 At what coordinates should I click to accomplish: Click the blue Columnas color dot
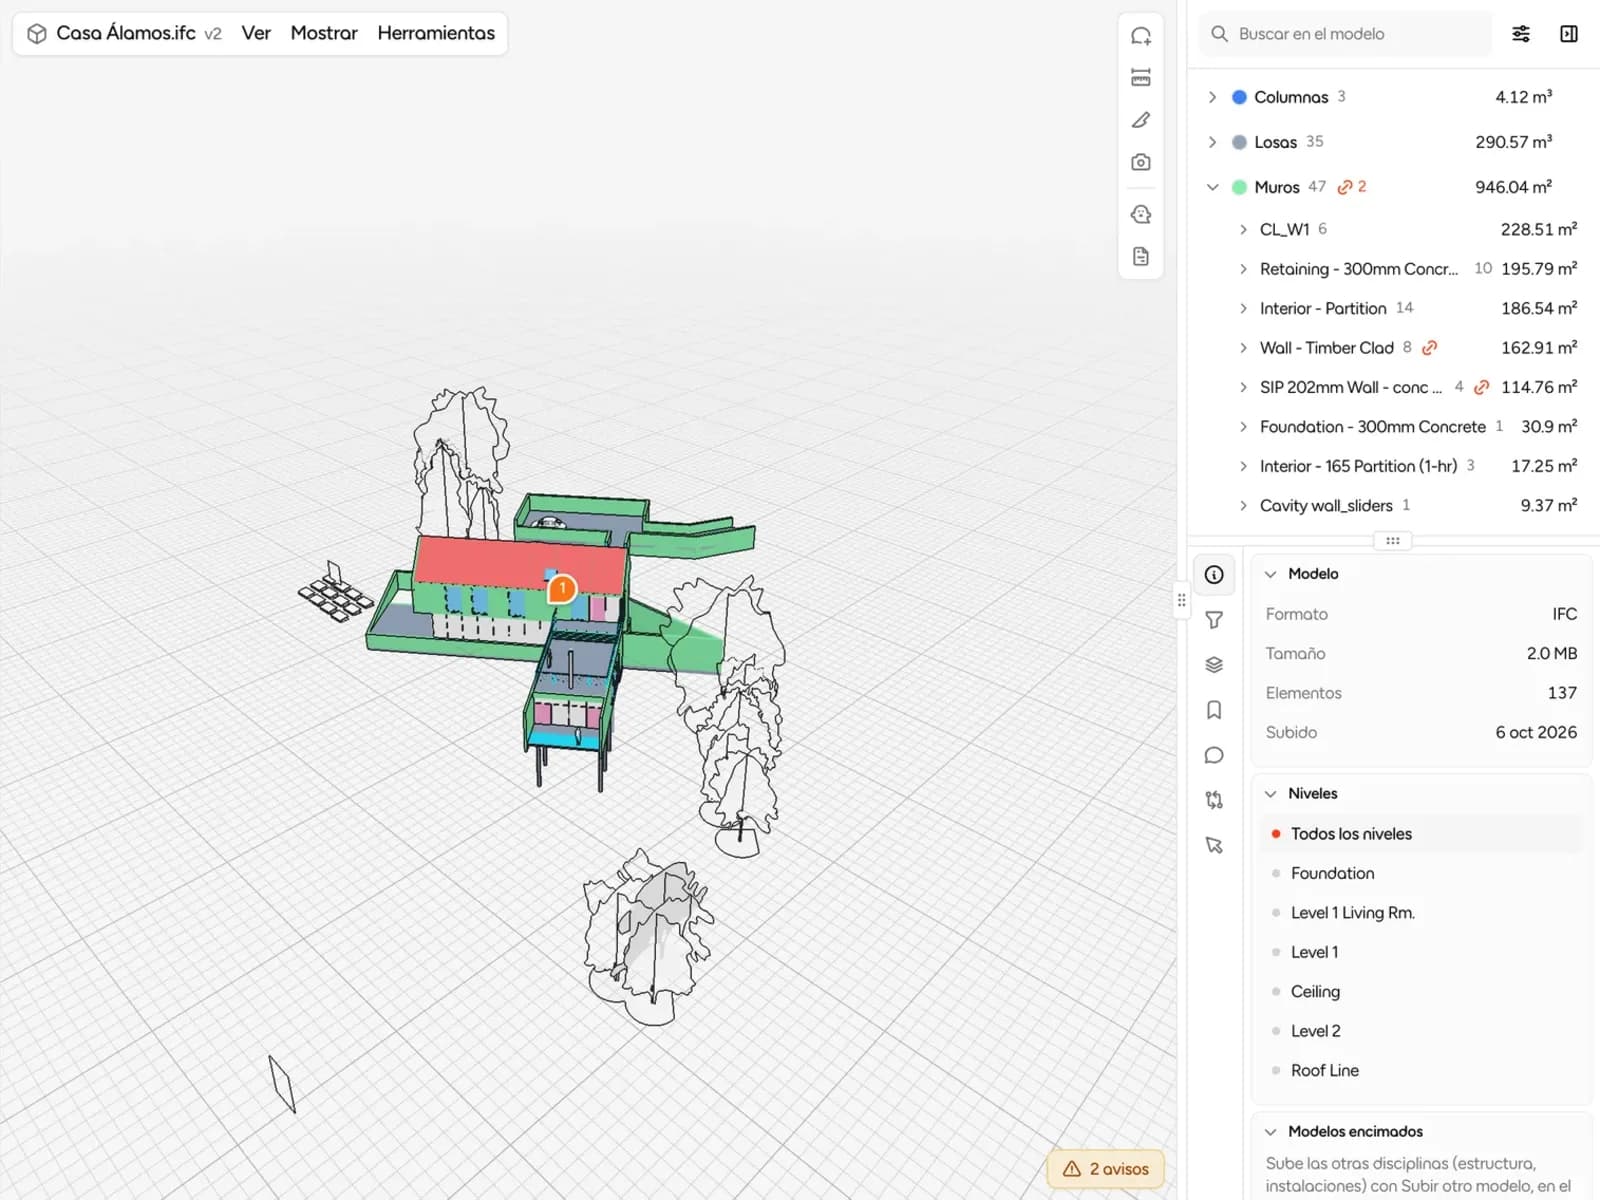tap(1239, 97)
